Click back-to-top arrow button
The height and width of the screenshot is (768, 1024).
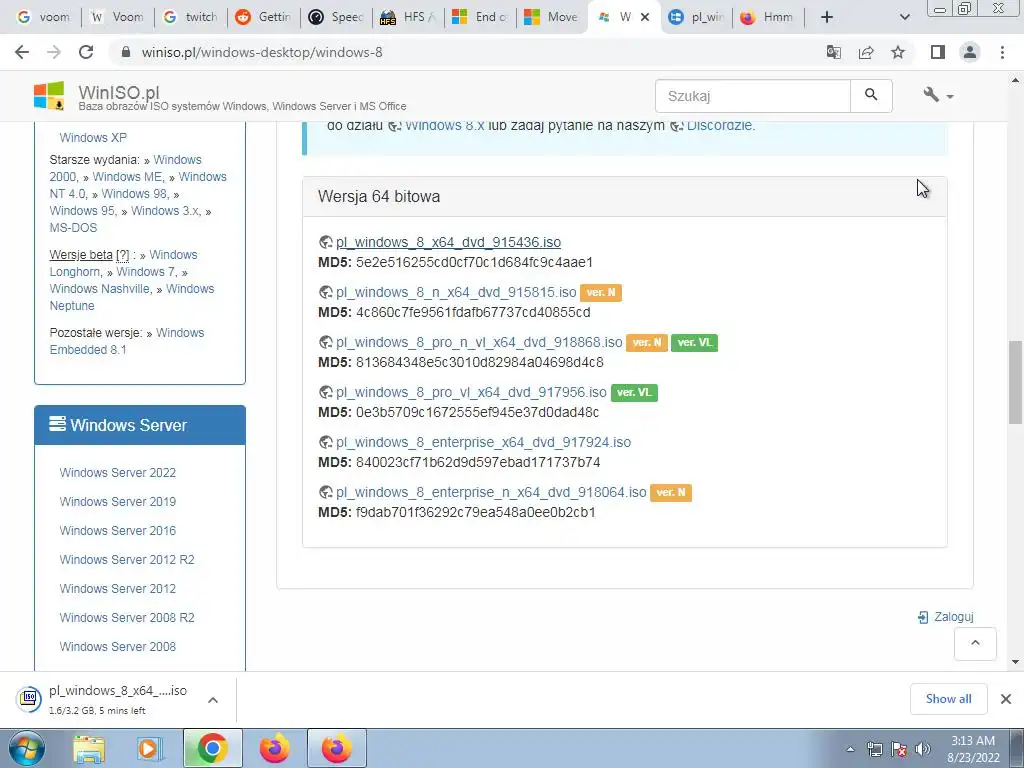pyautogui.click(x=975, y=643)
